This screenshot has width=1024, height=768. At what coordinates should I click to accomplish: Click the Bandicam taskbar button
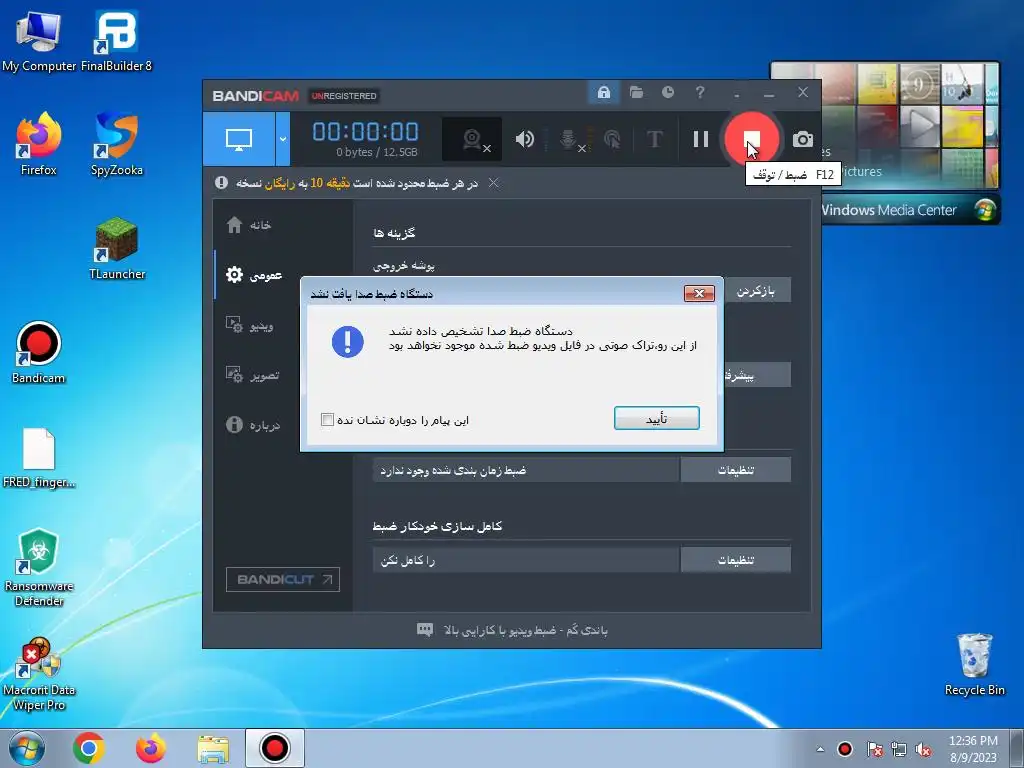(x=275, y=748)
